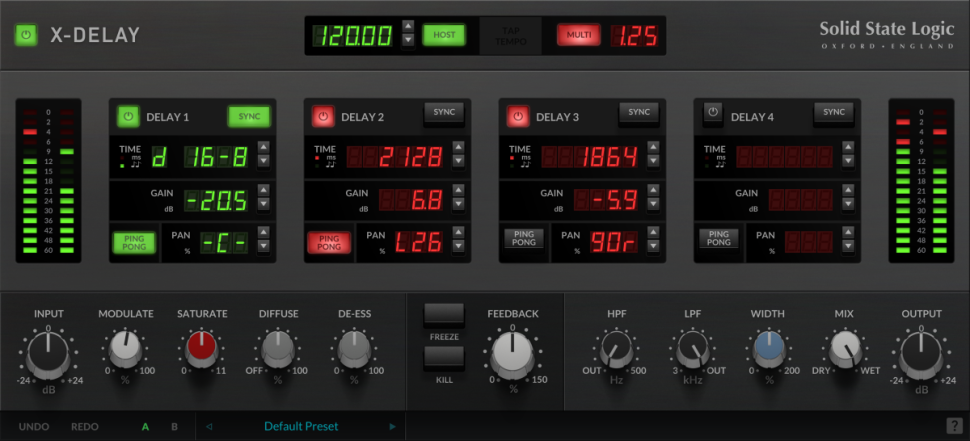The height and width of the screenshot is (441, 970).
Task: Increase tempo with up arrow
Action: (x=408, y=26)
